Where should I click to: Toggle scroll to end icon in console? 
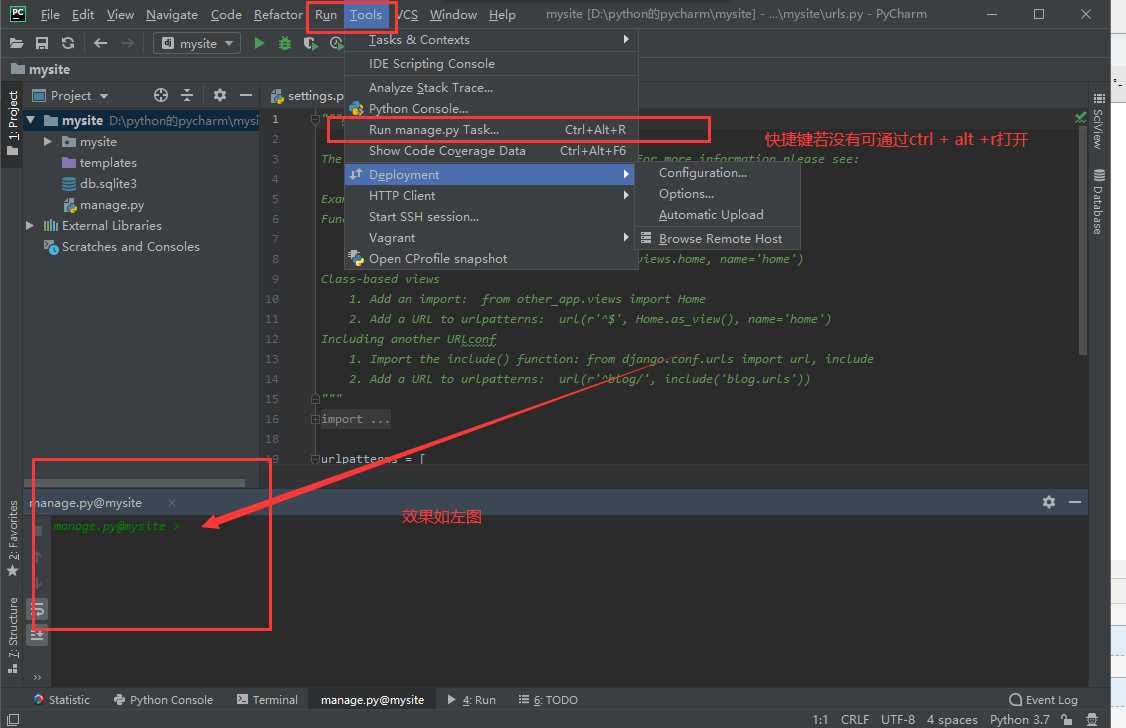click(x=37, y=635)
